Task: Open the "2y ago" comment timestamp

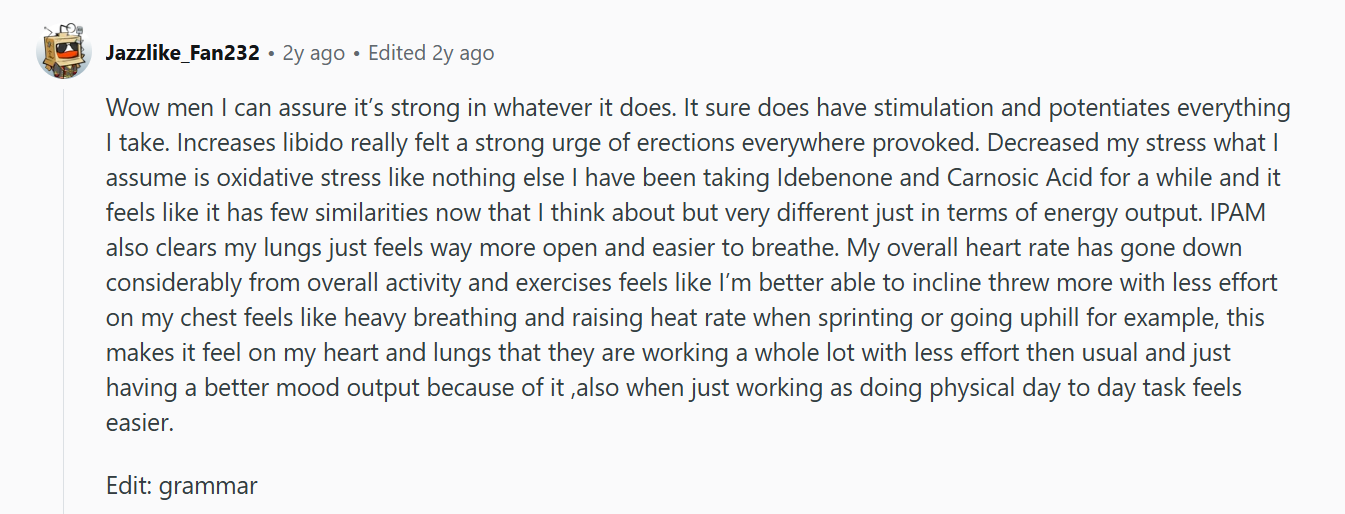Action: point(314,53)
